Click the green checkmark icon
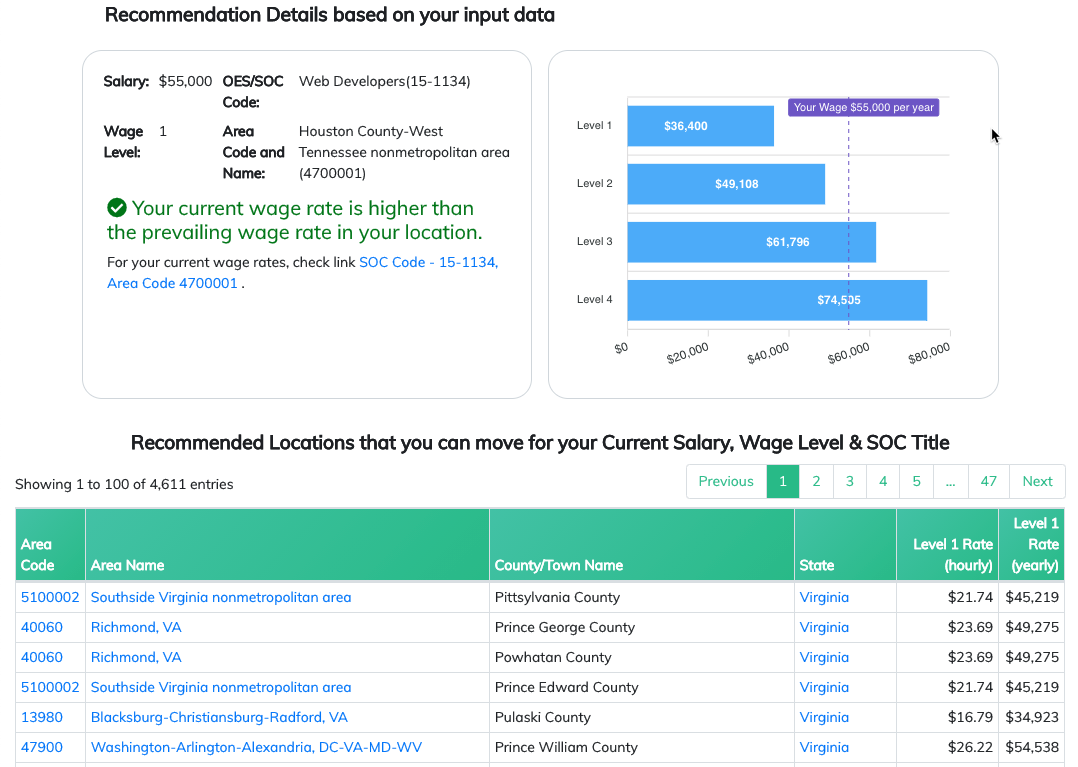Viewport: 1078px width, 767px height. tap(117, 207)
